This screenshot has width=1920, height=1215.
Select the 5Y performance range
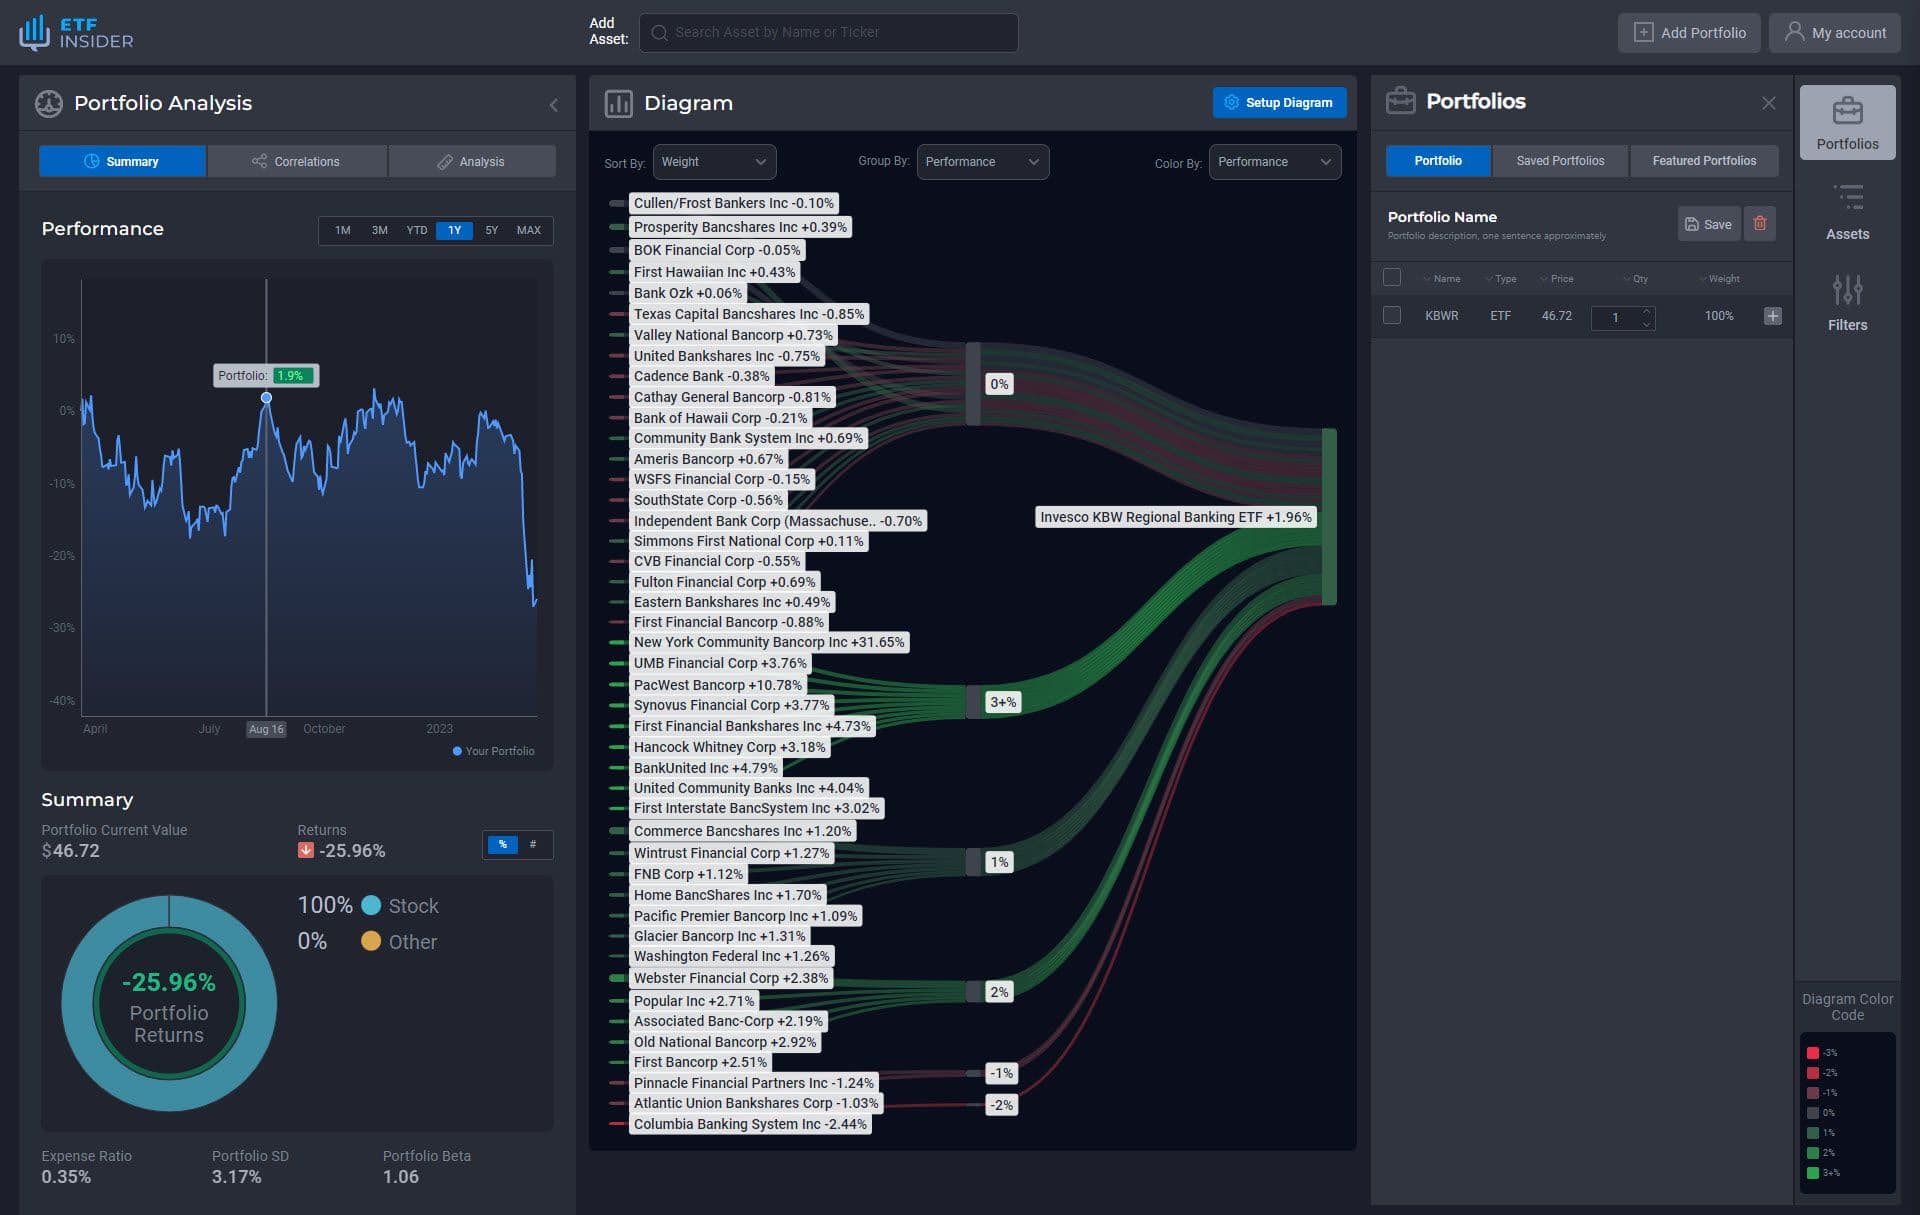tap(491, 231)
